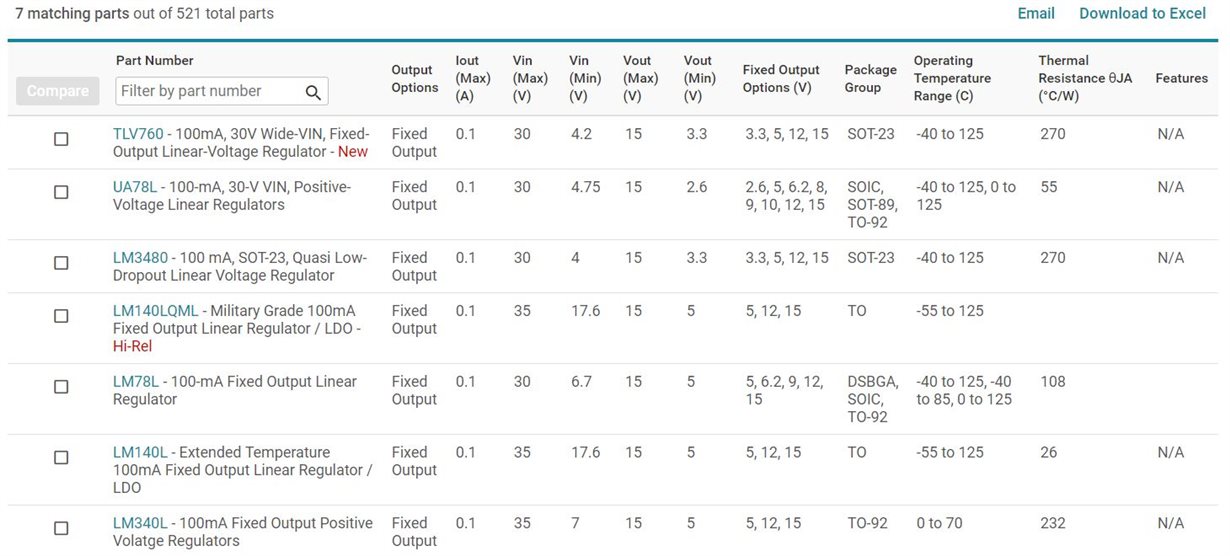The width and height of the screenshot is (1230, 556).
Task: Click the red New tag on TLV760
Action: [353, 152]
